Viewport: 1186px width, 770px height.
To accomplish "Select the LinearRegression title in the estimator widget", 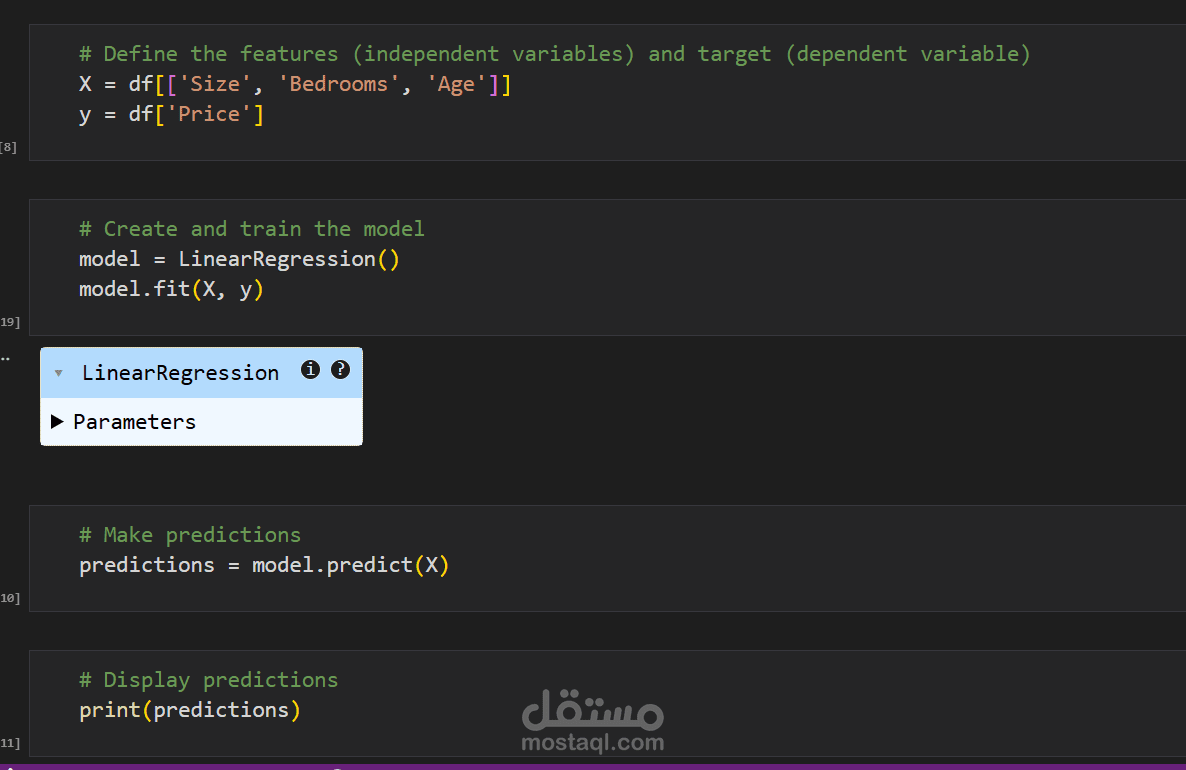I will (x=180, y=372).
